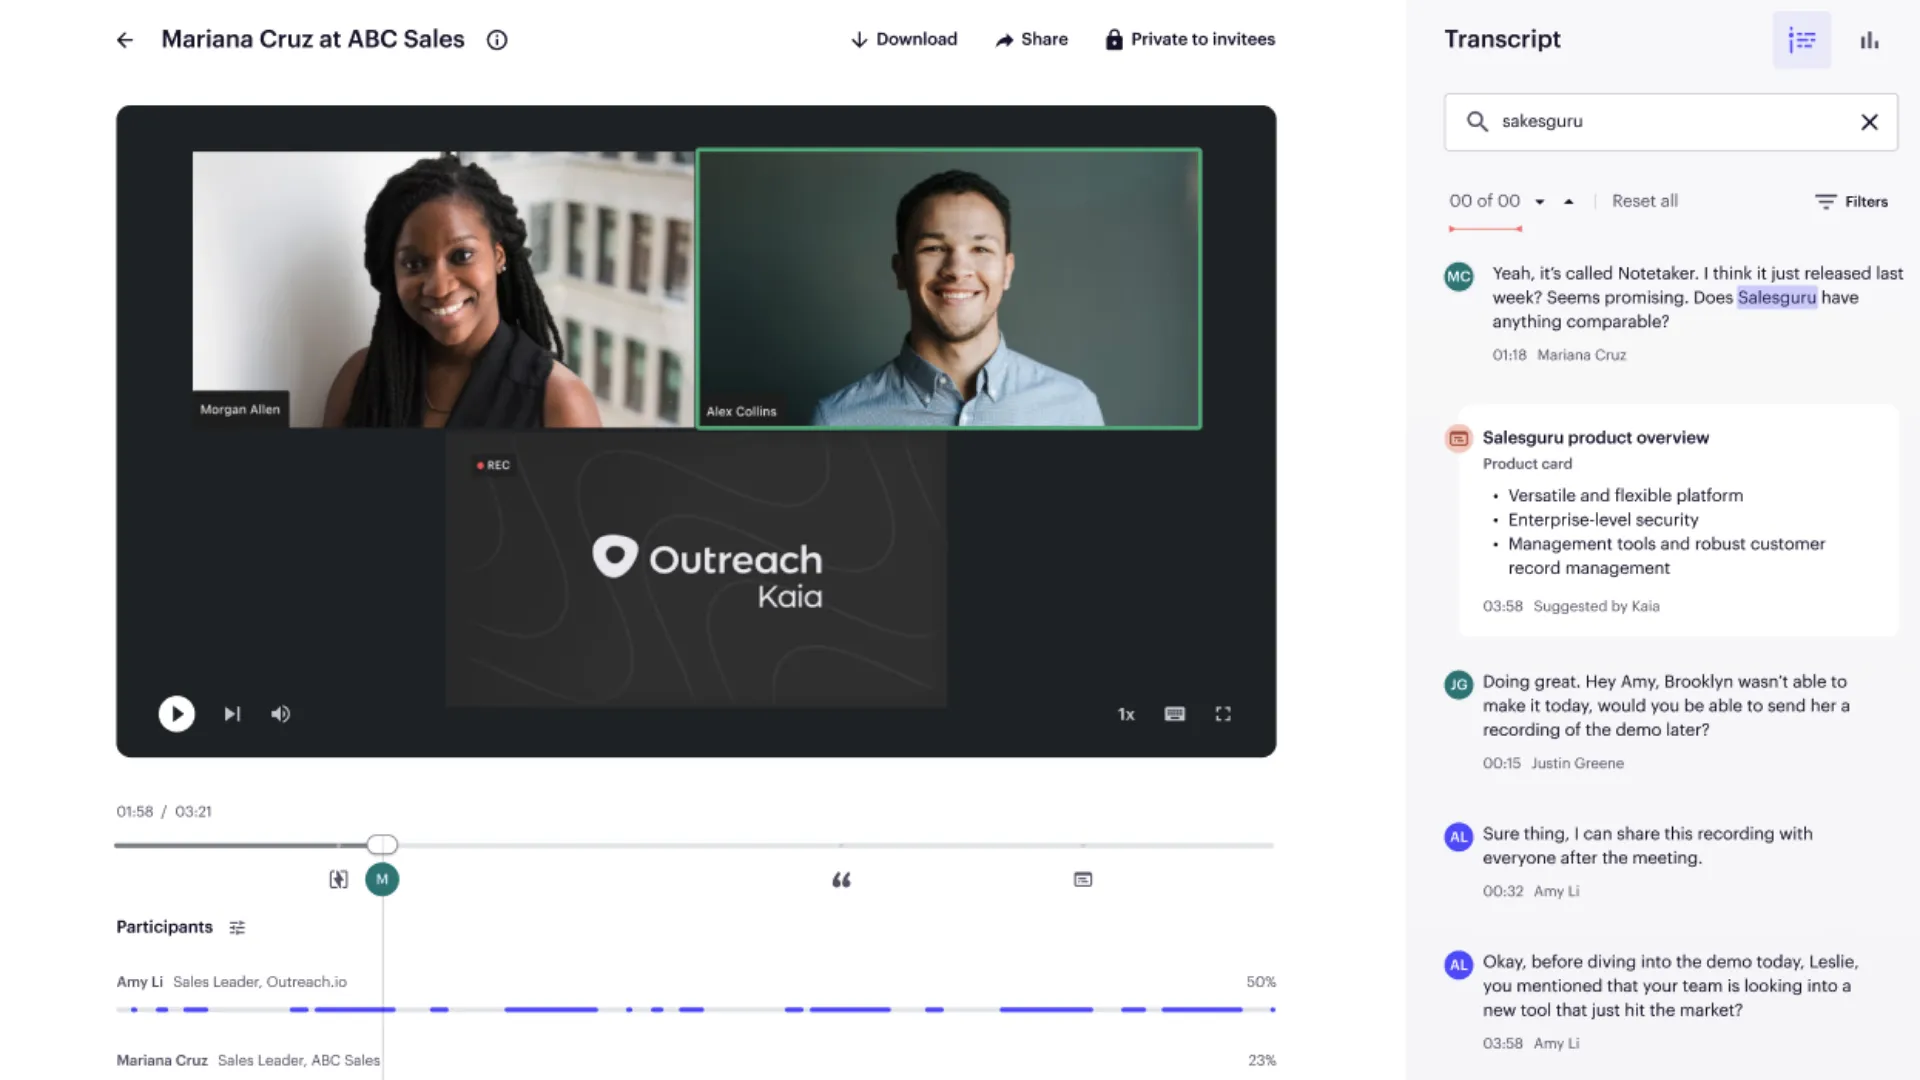Switch to transcript list view
The height and width of the screenshot is (1080, 1920).
coord(1802,40)
